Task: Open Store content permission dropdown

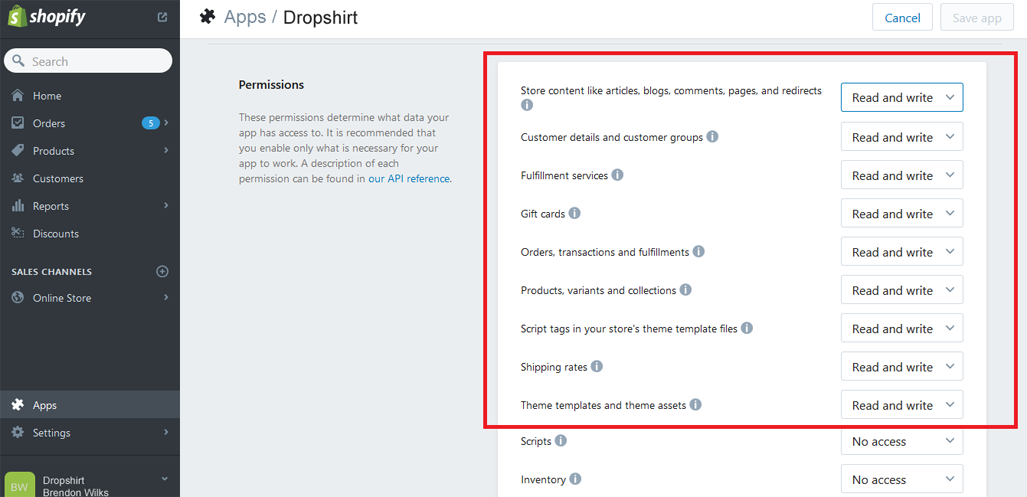Action: pos(902,98)
